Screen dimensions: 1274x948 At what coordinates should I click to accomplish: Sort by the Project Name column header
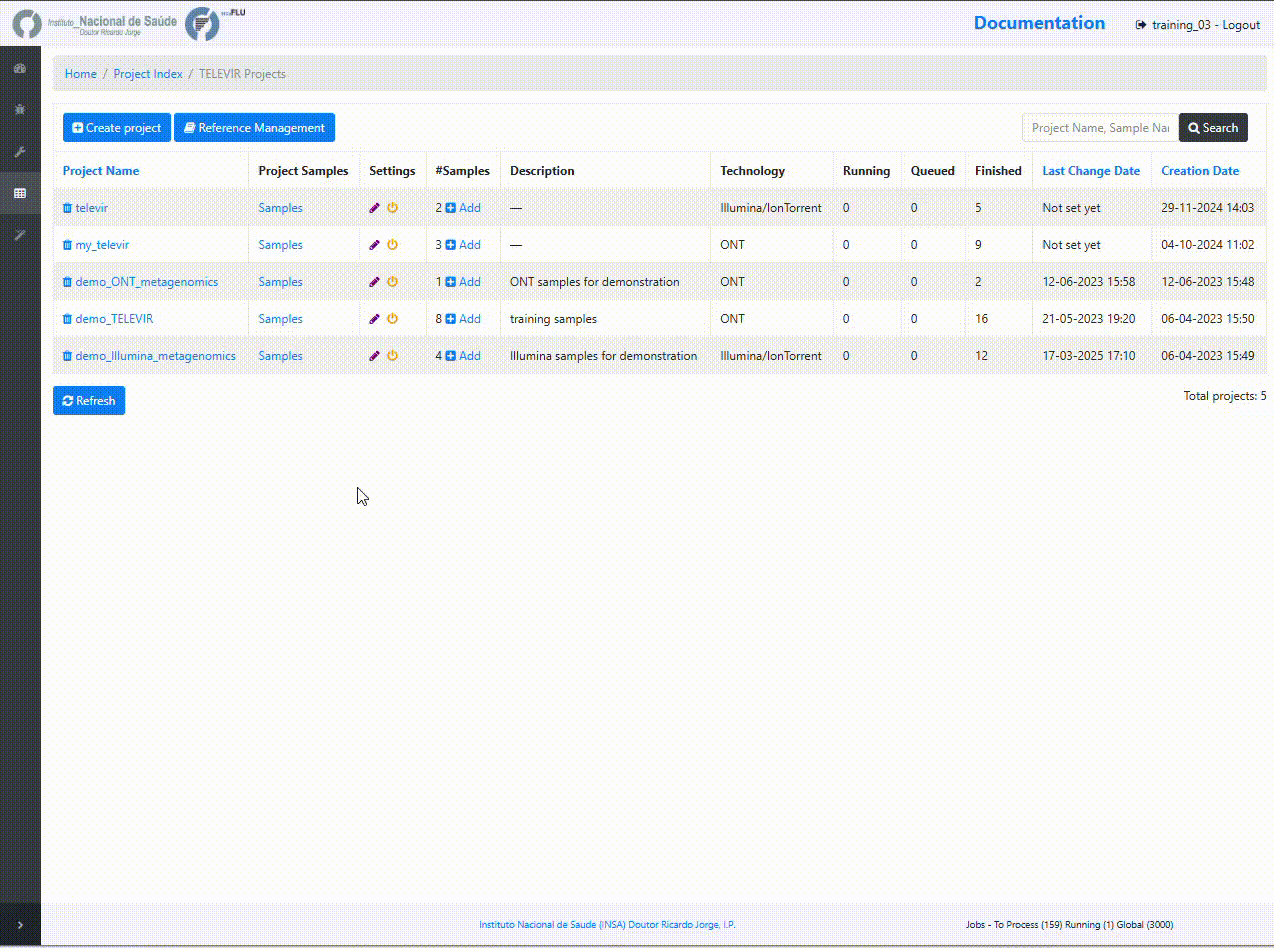[101, 171]
